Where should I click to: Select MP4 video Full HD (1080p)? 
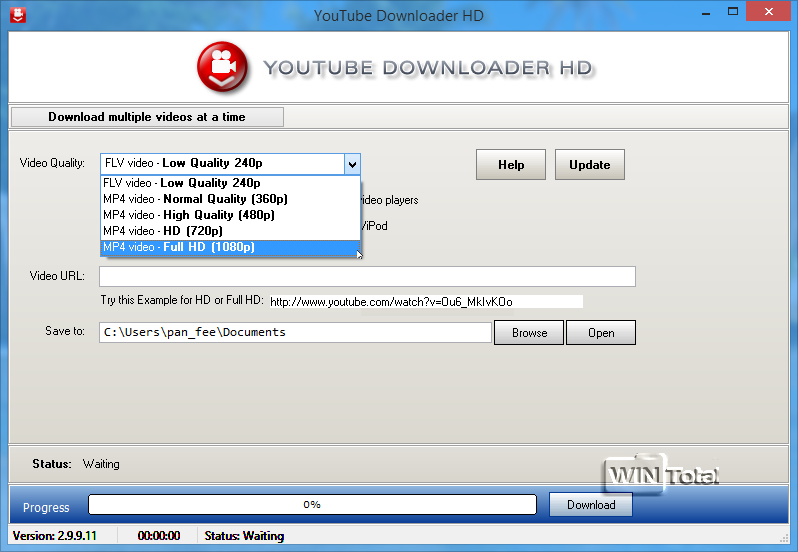231,247
